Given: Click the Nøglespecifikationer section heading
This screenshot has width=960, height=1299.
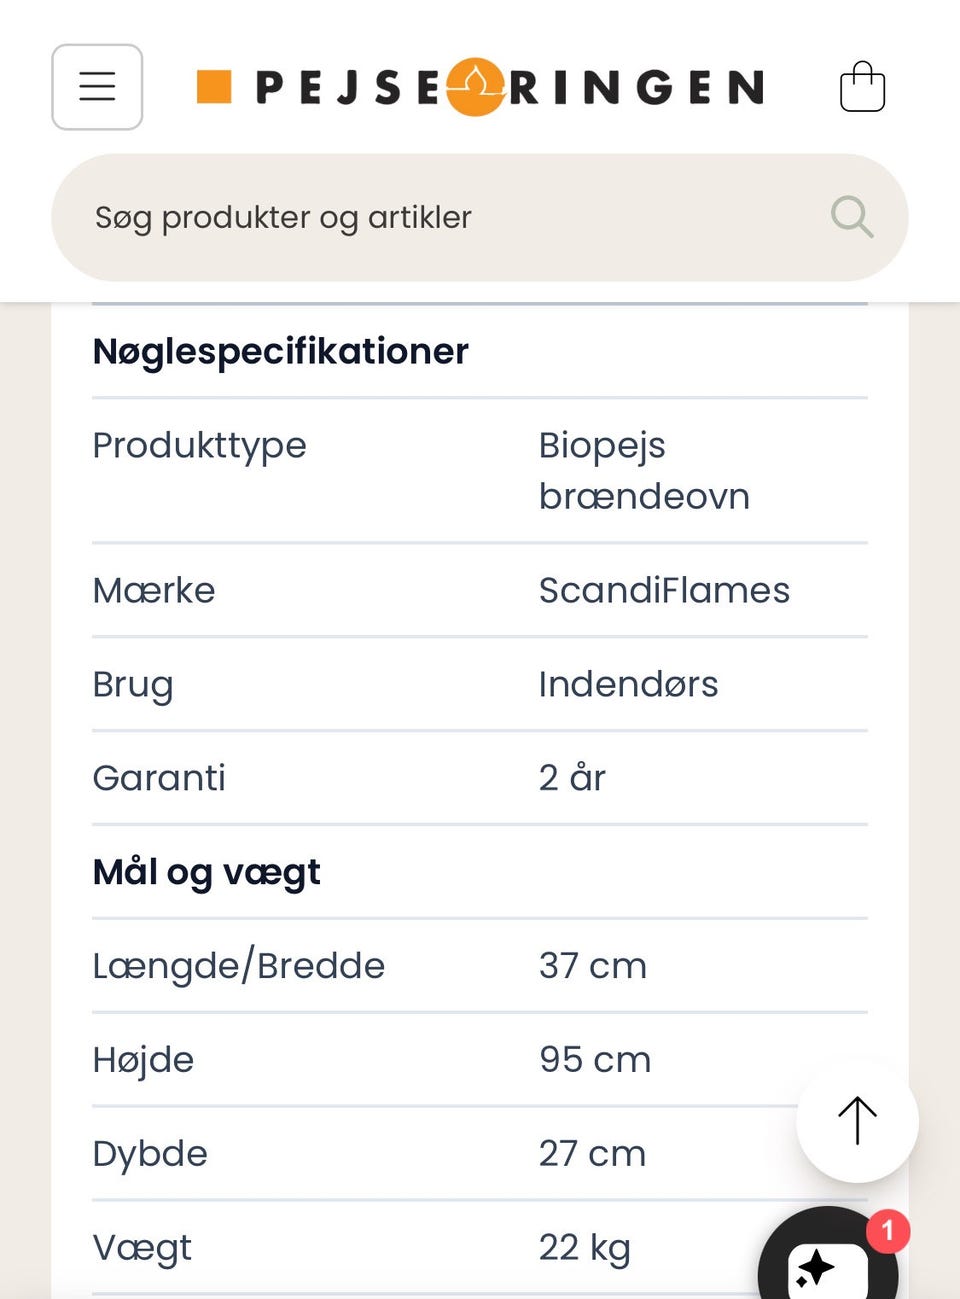Looking at the screenshot, I should [x=280, y=352].
